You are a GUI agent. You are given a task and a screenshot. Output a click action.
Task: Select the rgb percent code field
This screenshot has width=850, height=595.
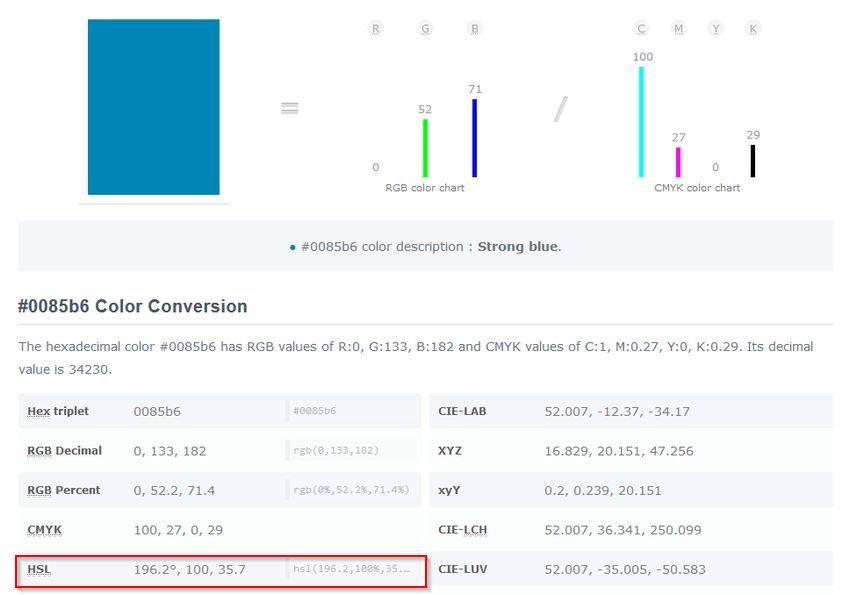[350, 490]
